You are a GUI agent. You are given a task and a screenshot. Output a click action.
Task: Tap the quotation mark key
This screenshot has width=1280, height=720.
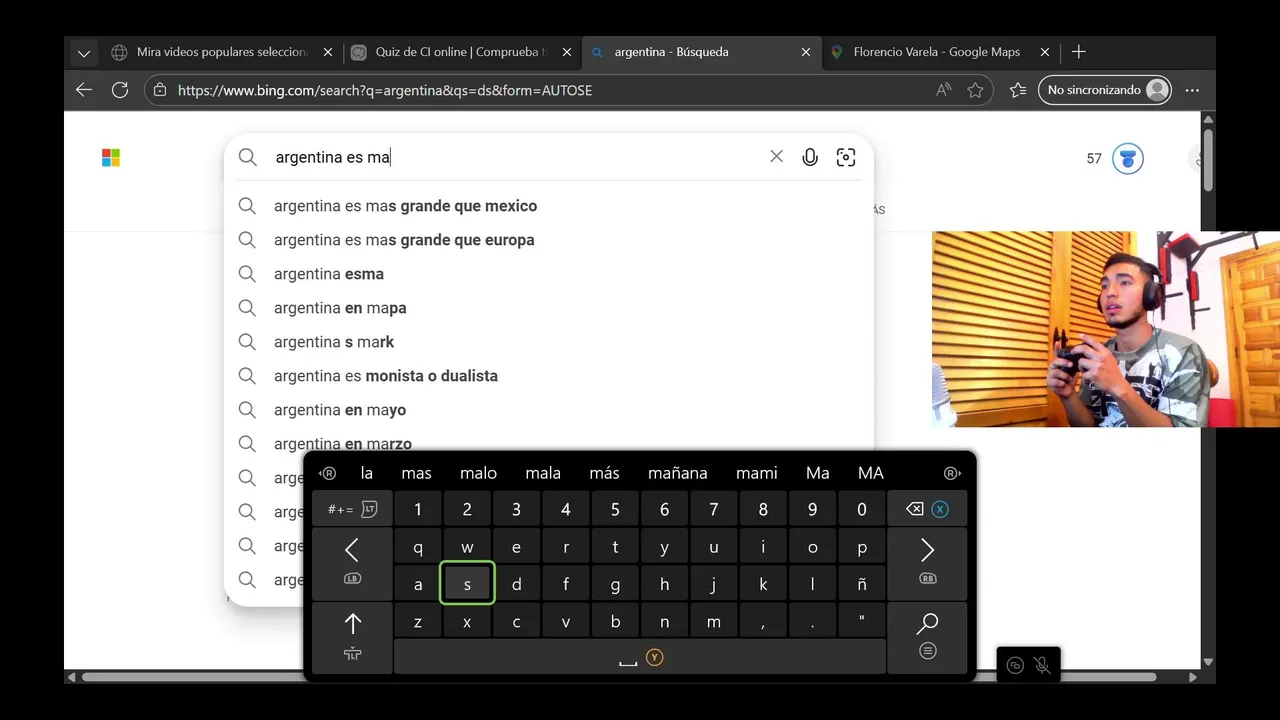click(x=862, y=621)
